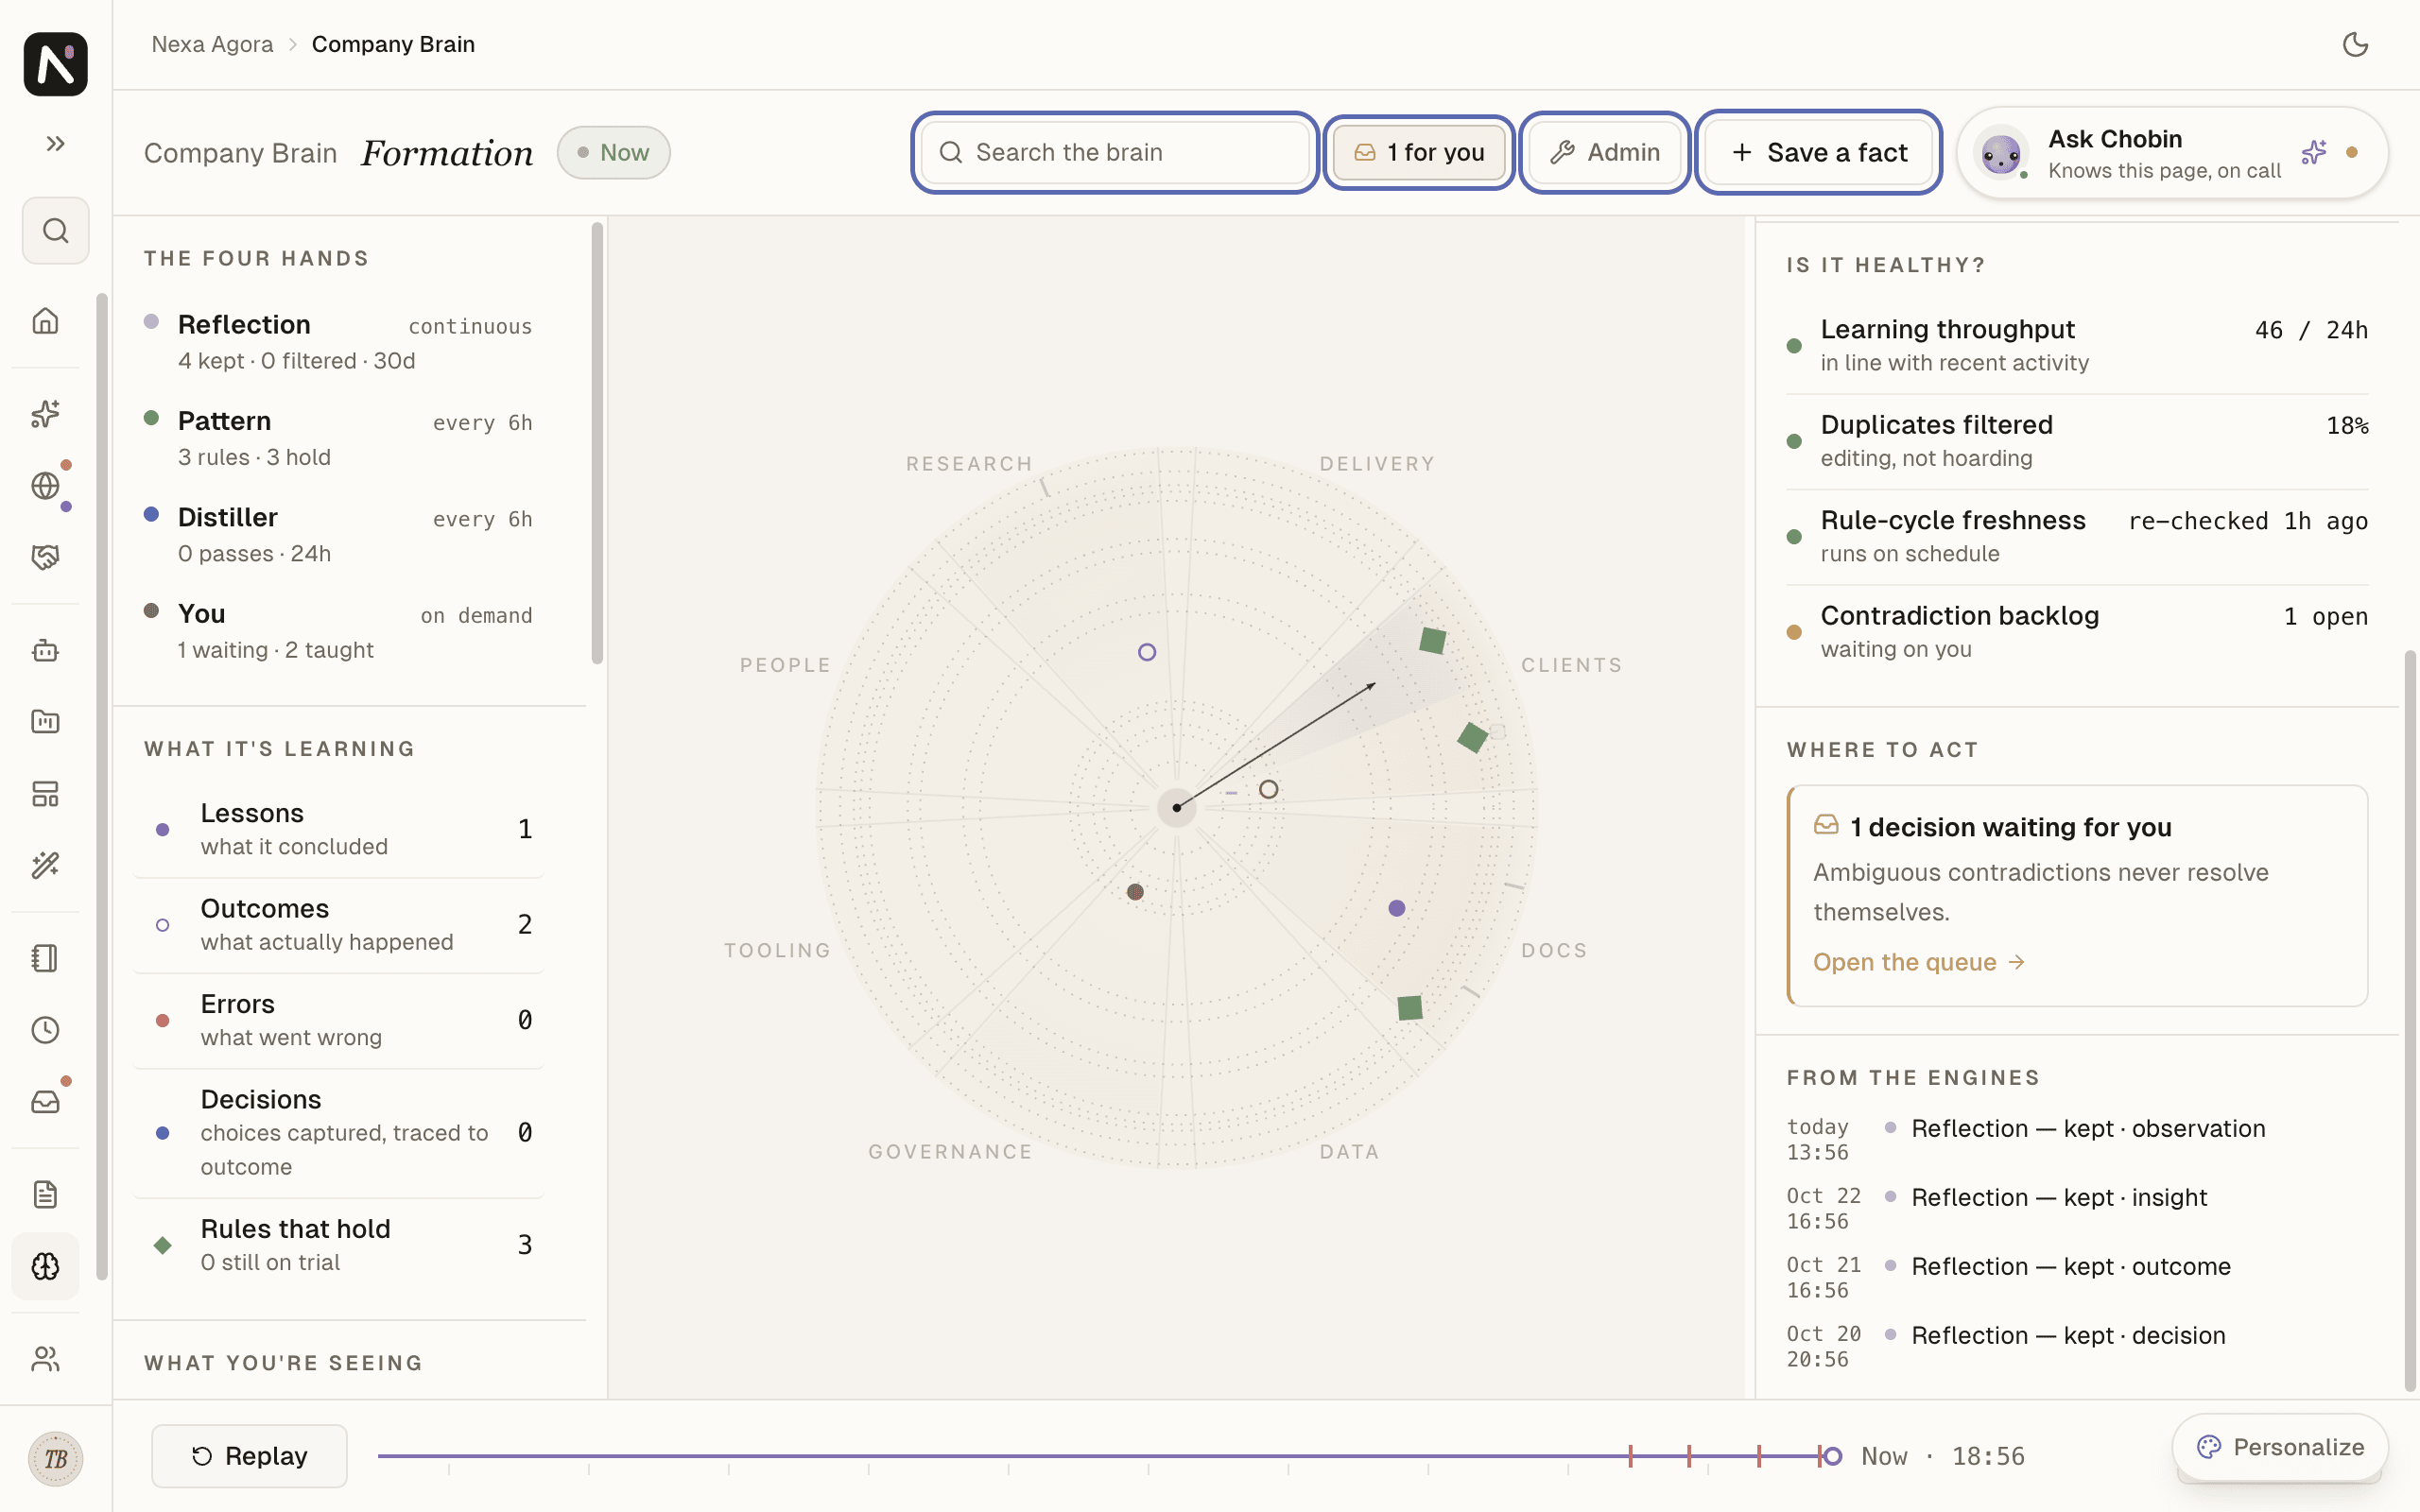Image resolution: width=2420 pixels, height=1512 pixels.
Task: Open the notebook icon in sidebar
Action: [46, 958]
